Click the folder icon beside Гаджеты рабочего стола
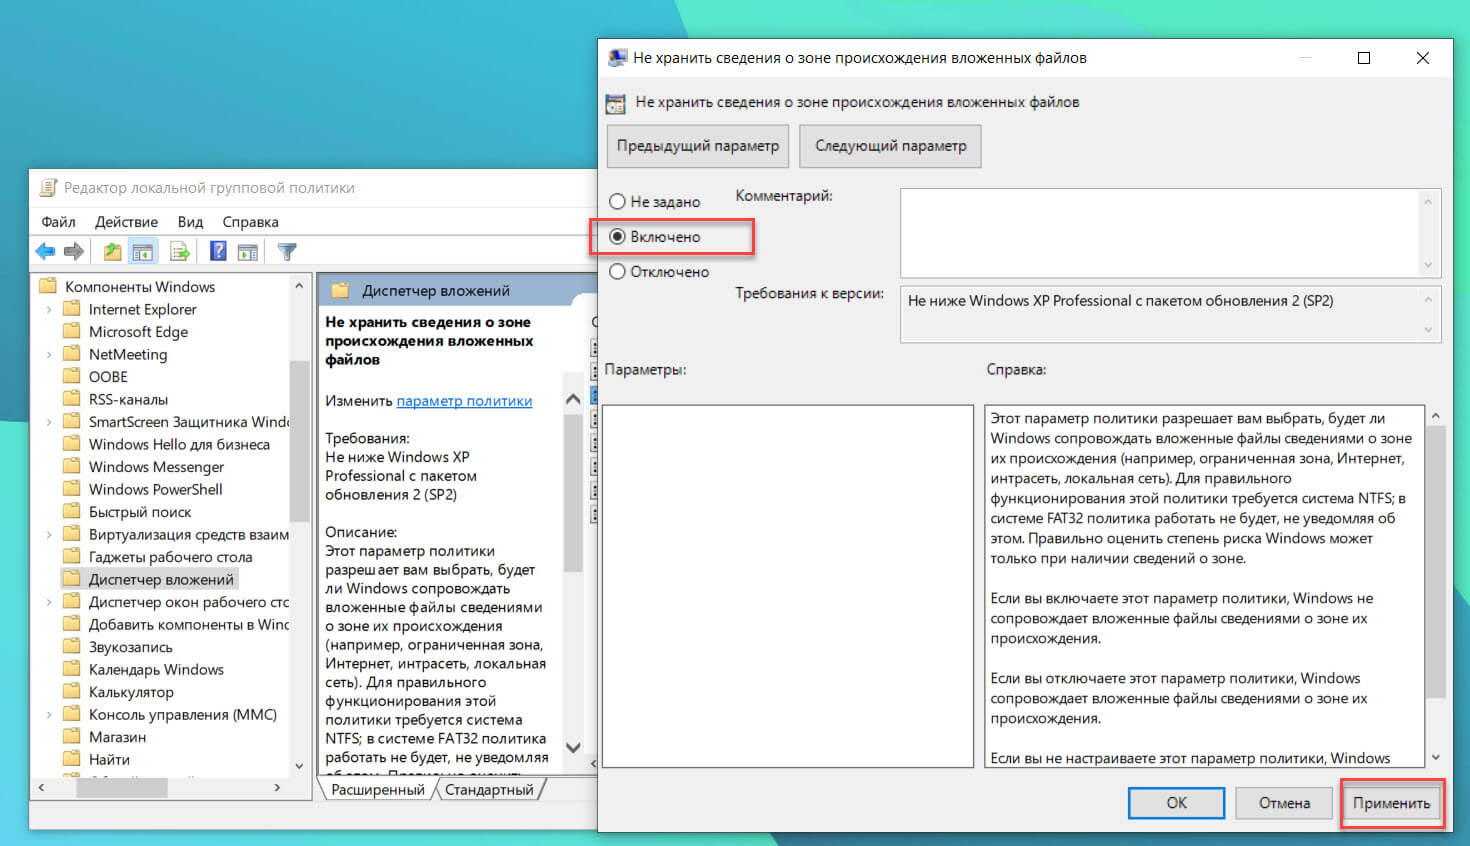Viewport: 1470px width, 846px height. pyautogui.click(x=71, y=556)
